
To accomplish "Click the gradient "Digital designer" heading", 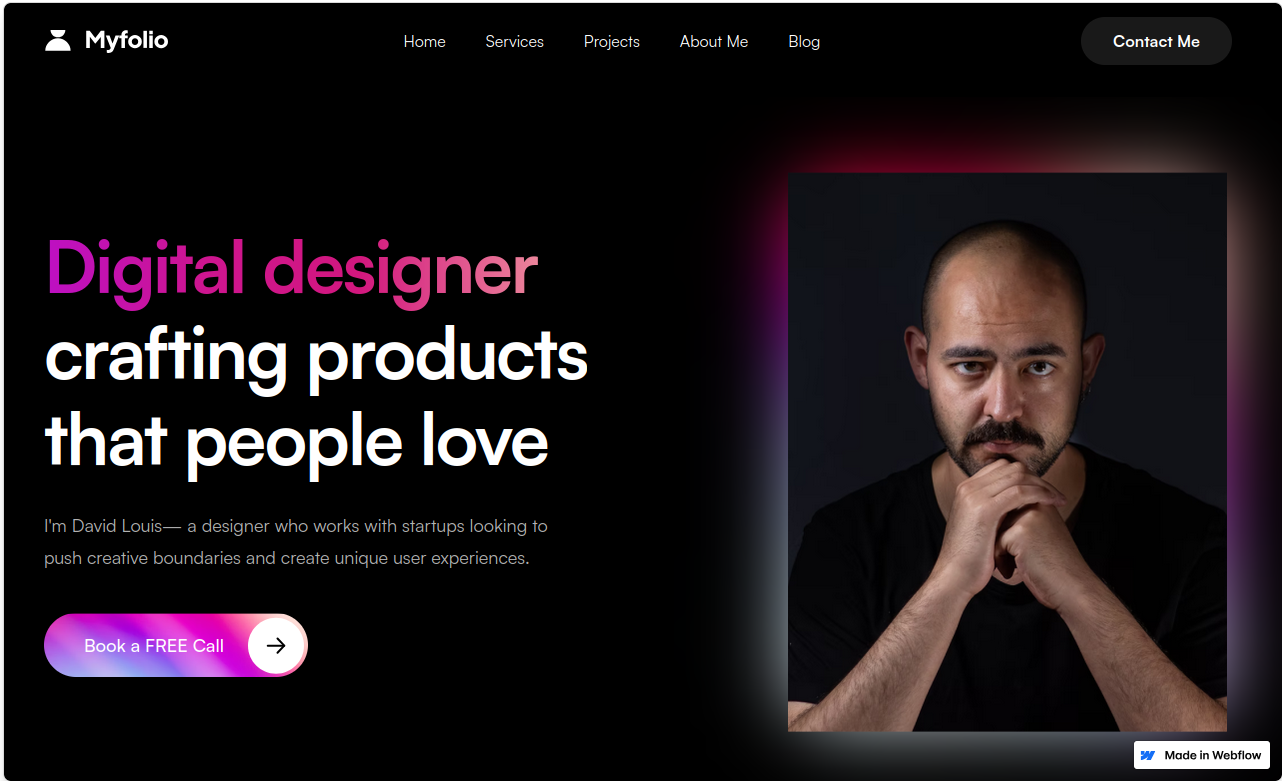I will point(292,268).
